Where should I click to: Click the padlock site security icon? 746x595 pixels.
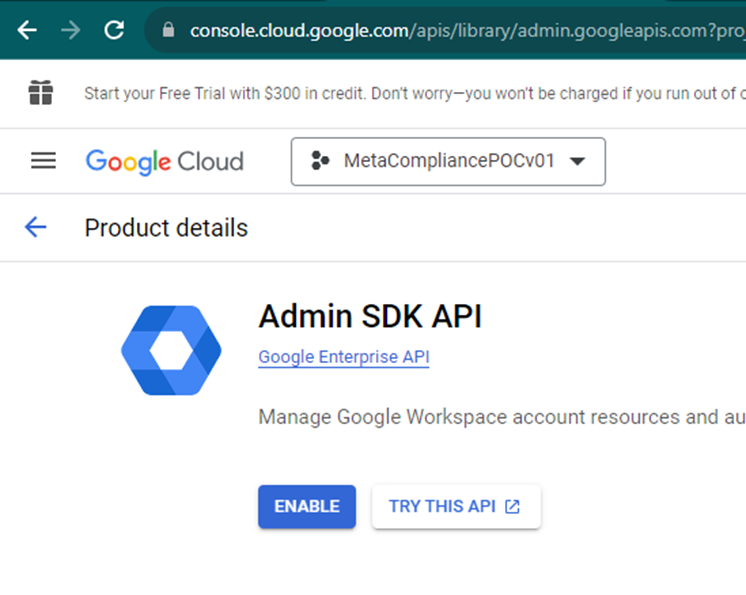(x=168, y=30)
